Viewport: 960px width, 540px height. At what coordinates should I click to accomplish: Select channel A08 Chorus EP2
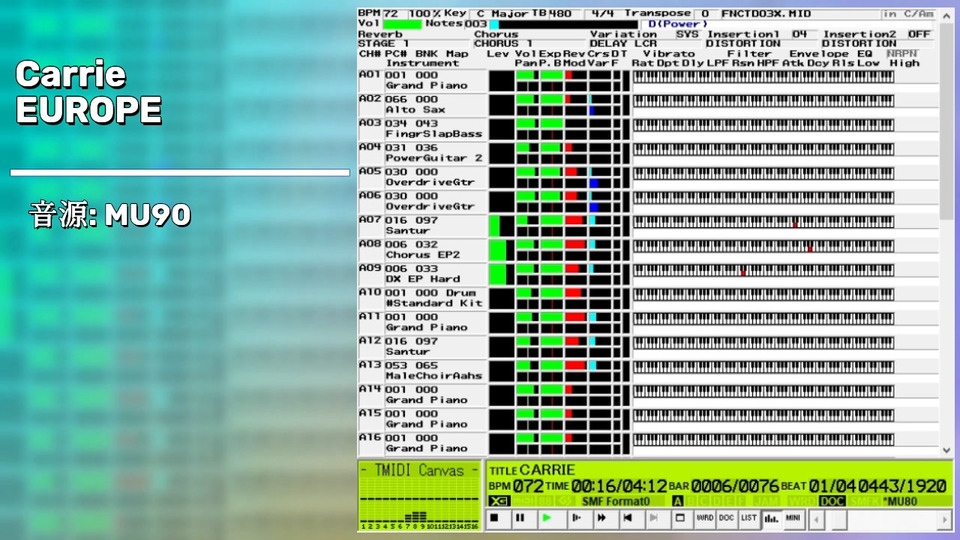(x=422, y=249)
